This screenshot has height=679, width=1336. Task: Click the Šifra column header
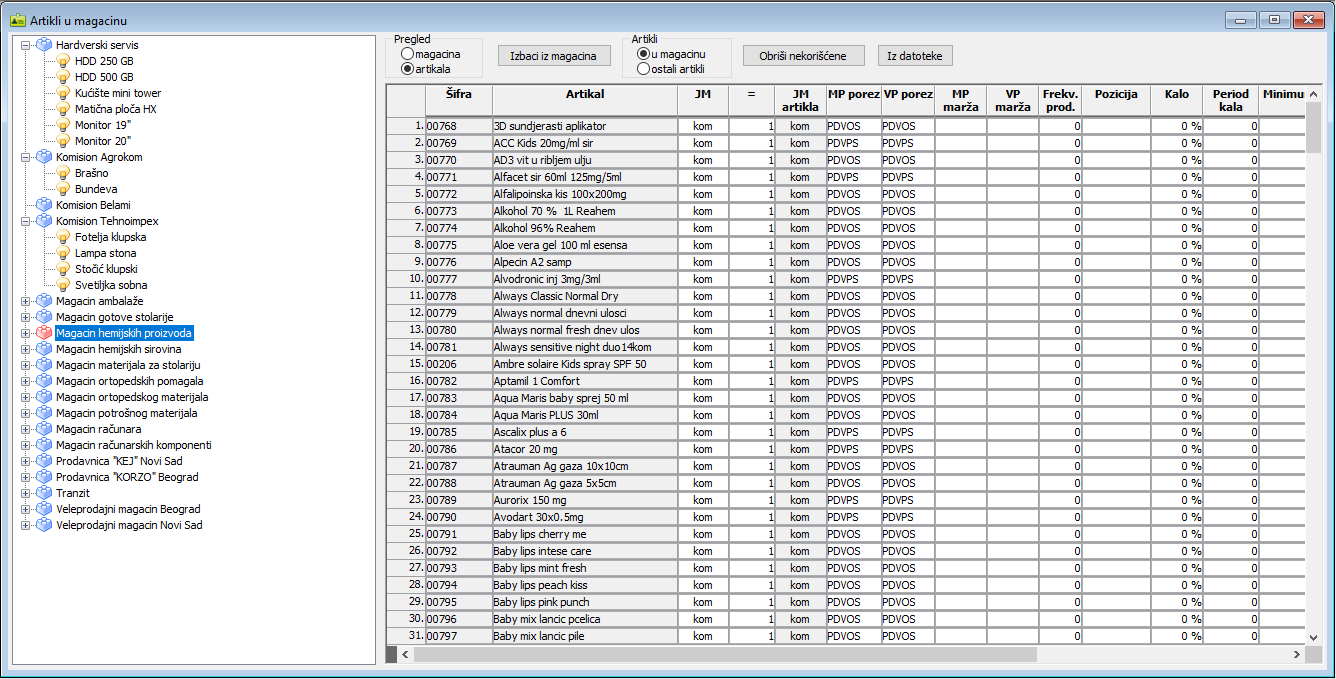[x=459, y=100]
